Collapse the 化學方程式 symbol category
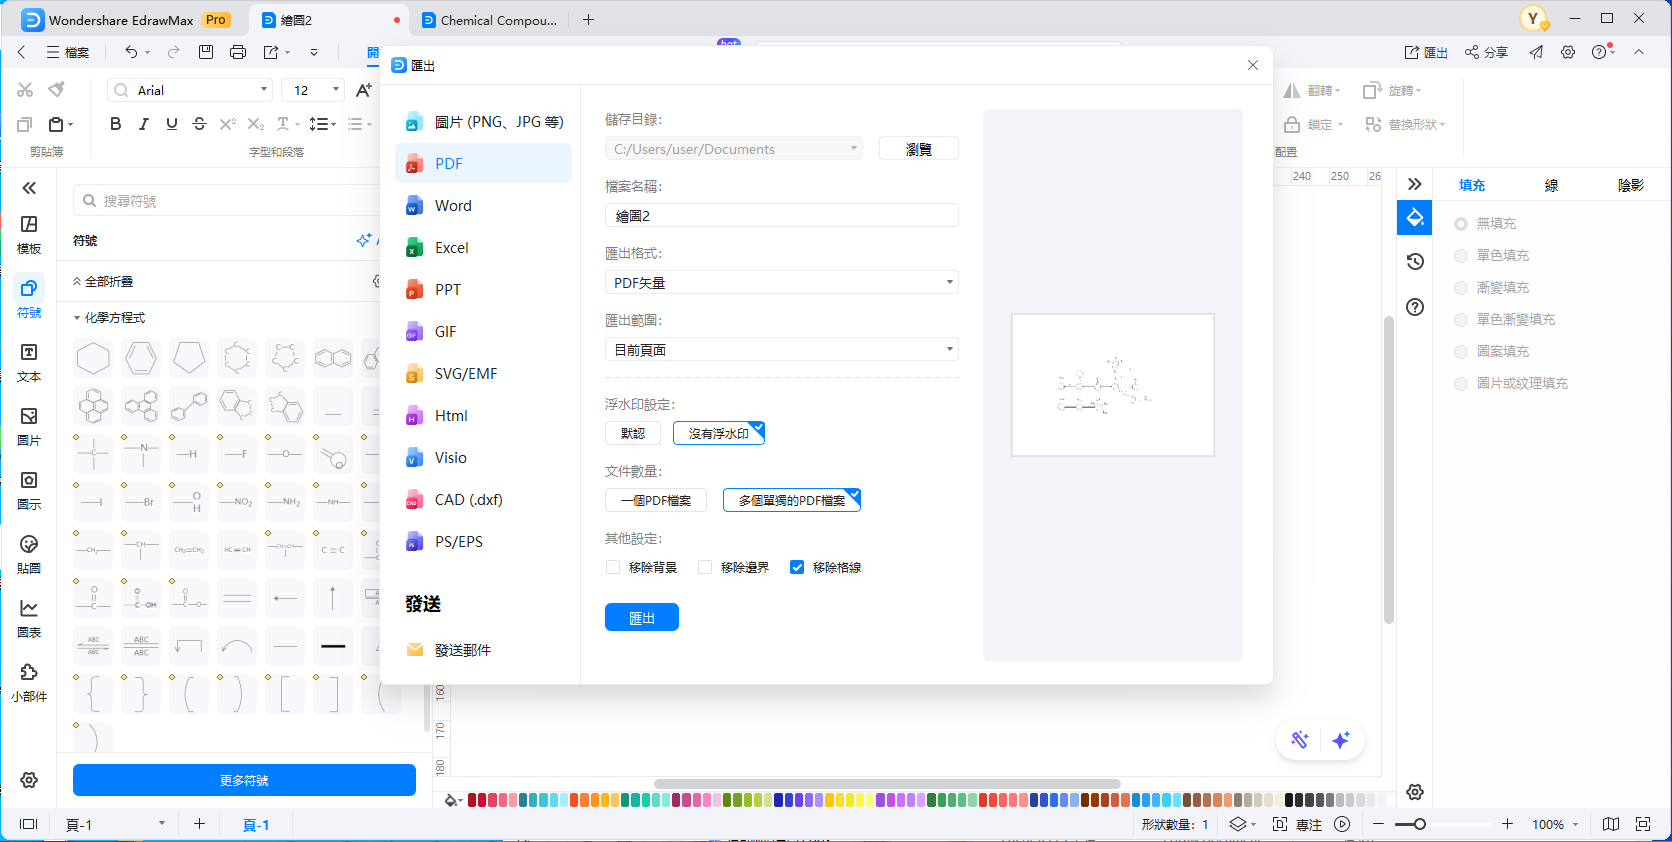Screen dimensions: 1672x842 77,318
